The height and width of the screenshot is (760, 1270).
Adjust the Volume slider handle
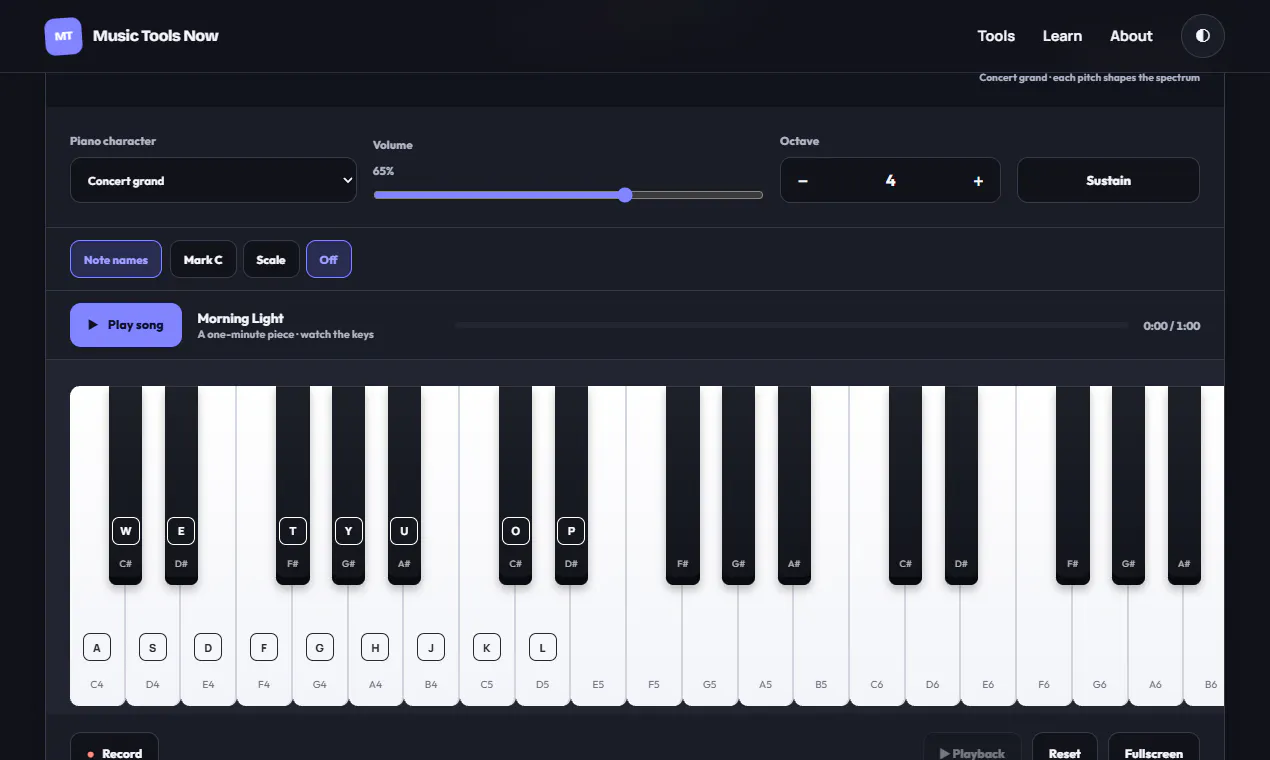click(625, 195)
